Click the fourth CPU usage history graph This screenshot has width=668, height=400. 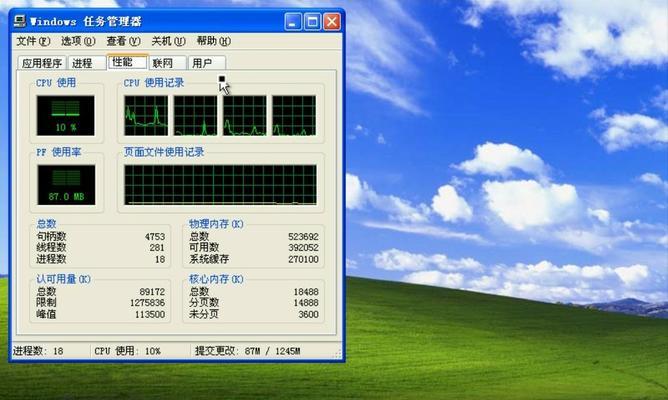(294, 115)
